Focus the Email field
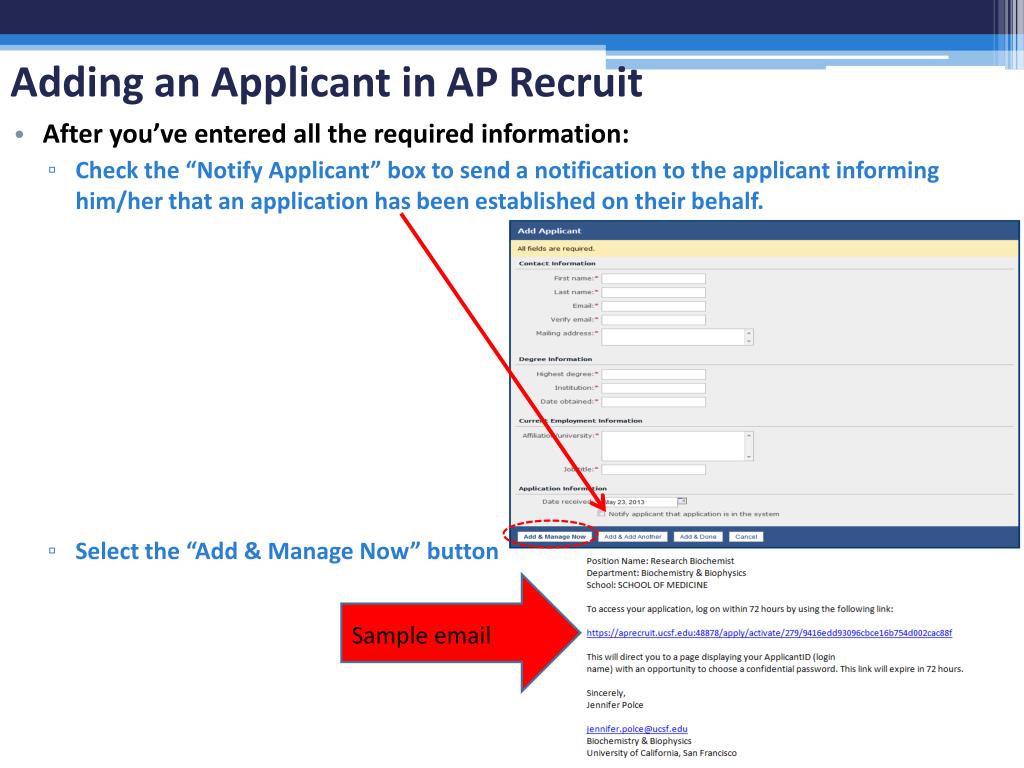The height and width of the screenshot is (768, 1024). 653,306
